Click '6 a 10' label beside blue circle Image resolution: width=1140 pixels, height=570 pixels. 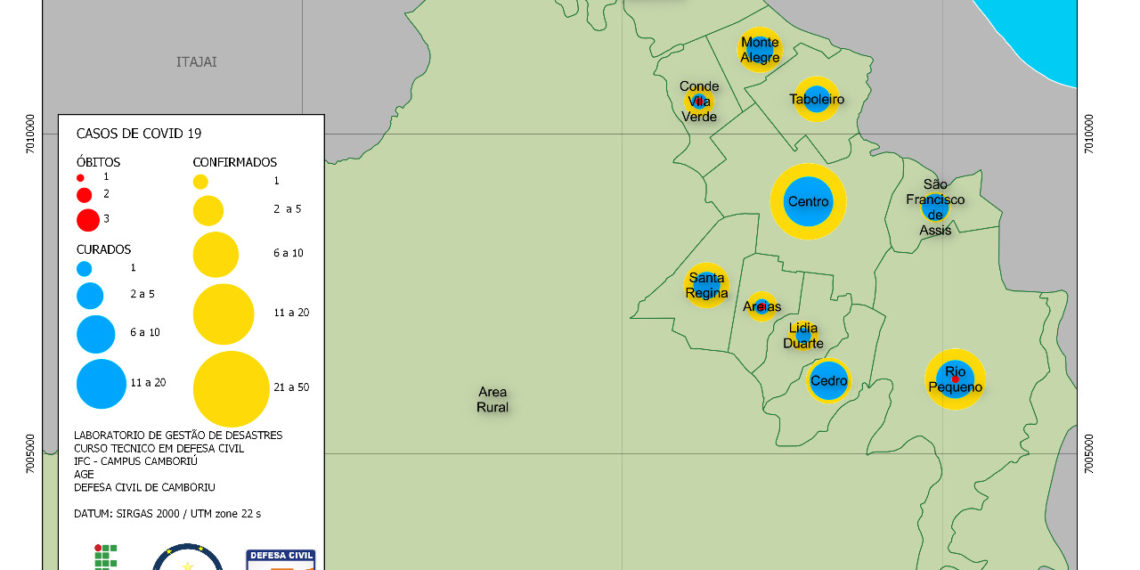(144, 332)
